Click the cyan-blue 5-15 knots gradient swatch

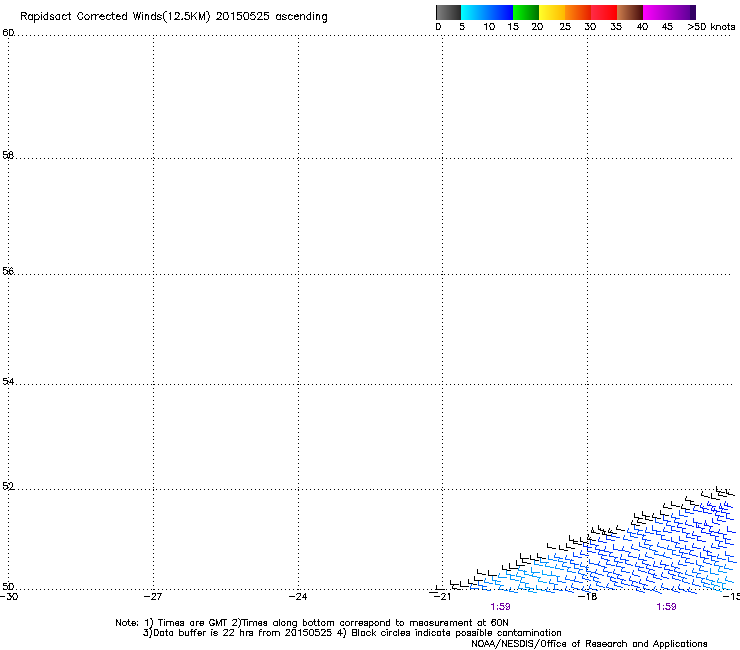click(x=487, y=12)
